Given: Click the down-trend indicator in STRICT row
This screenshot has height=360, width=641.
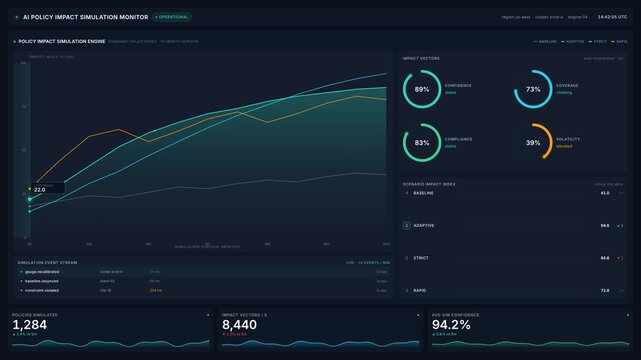Looking at the screenshot, I should 620,258.
